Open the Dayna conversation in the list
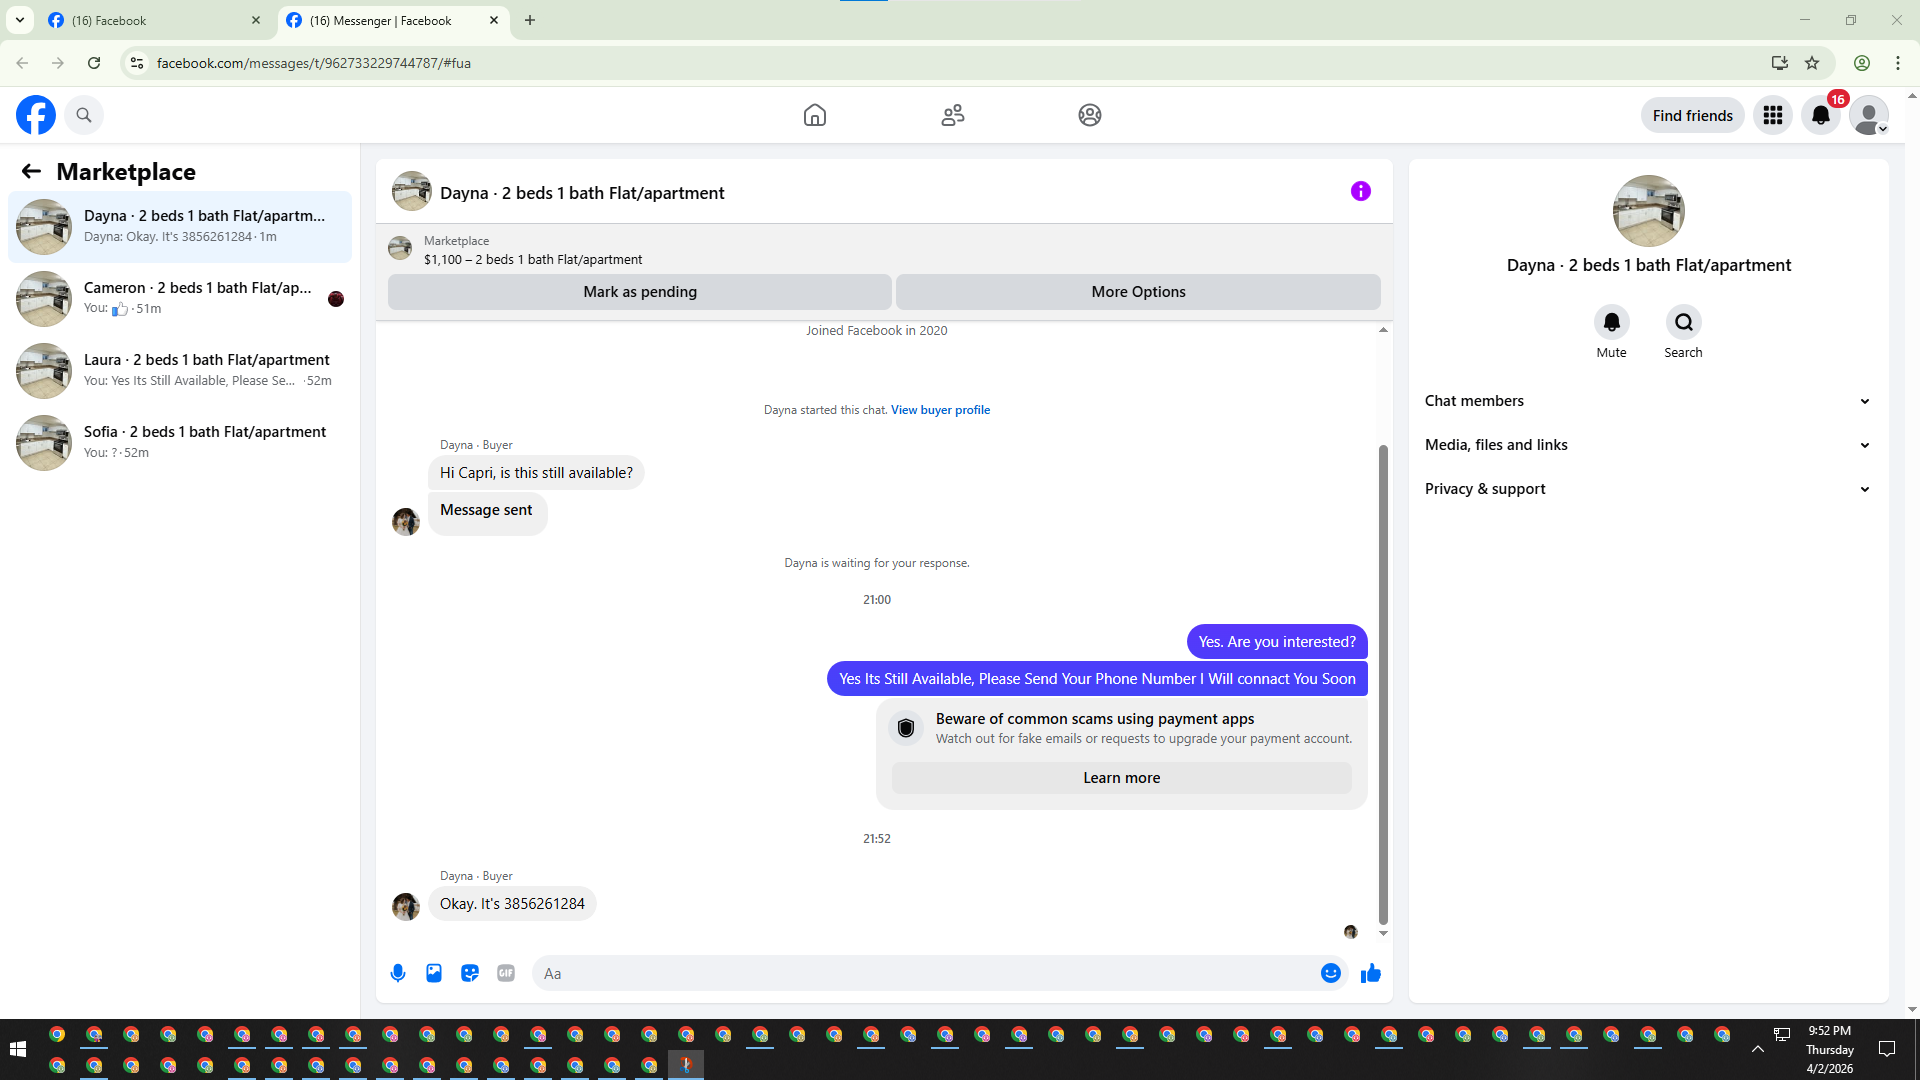 (180, 227)
